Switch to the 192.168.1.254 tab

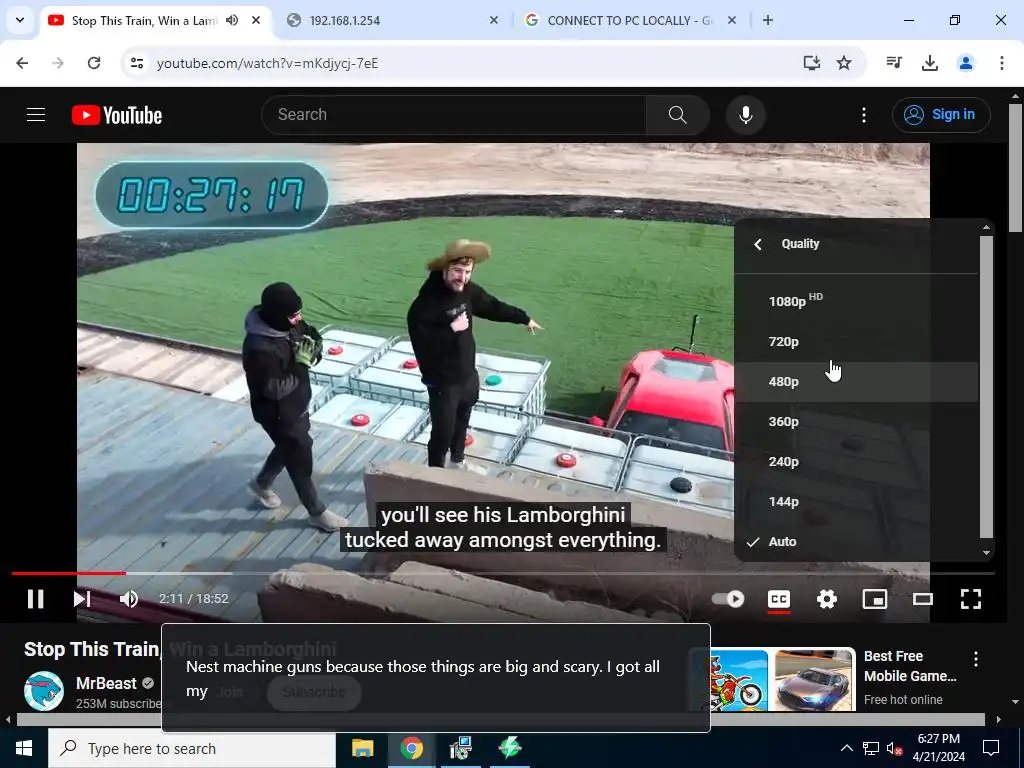(392, 20)
